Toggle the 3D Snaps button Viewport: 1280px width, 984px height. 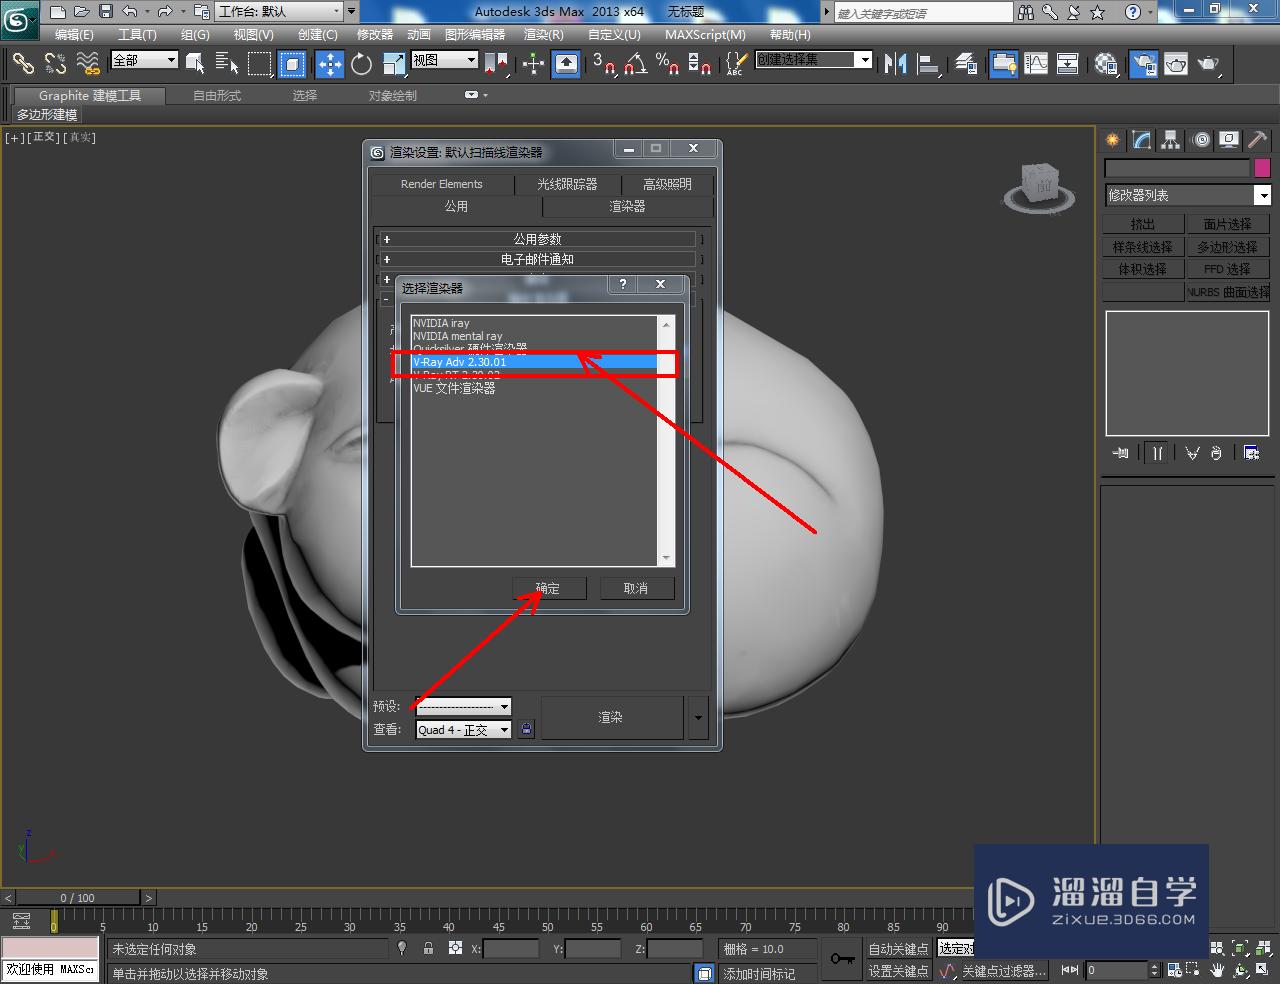(x=603, y=64)
